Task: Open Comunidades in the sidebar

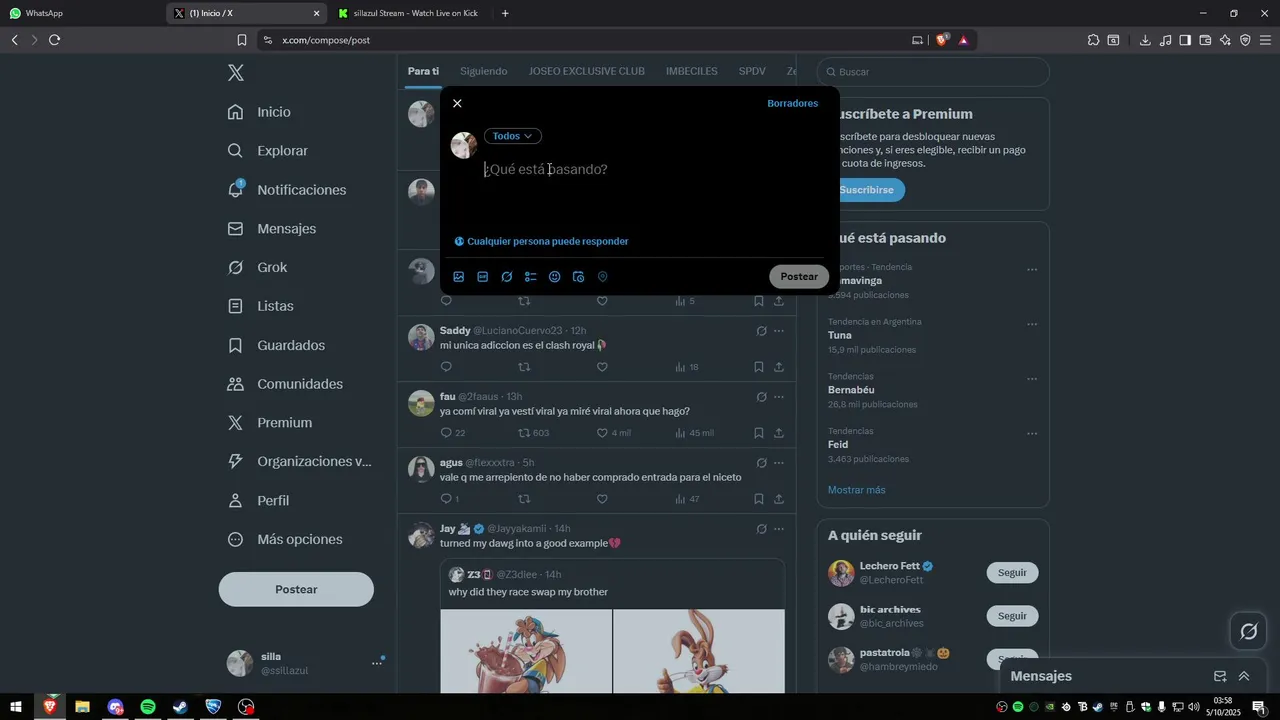Action: point(285,384)
